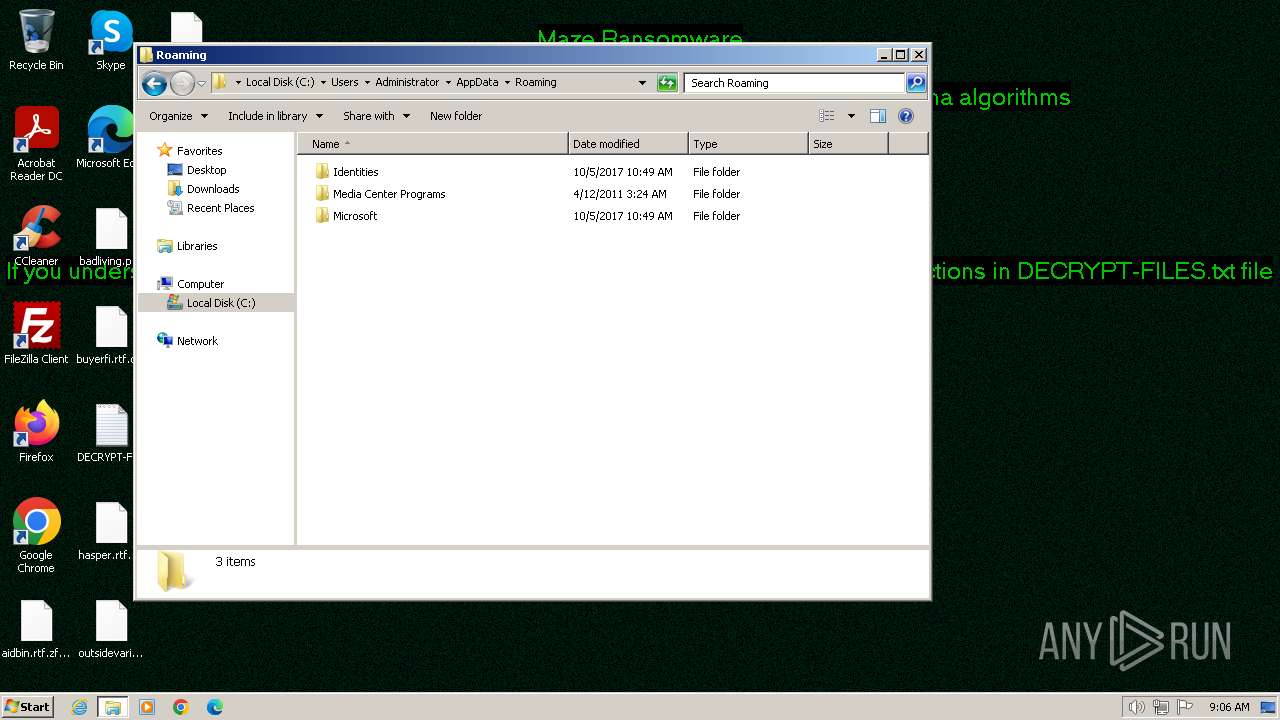Screen dimensions: 1280x720
Task: Select the buyerfi.rtf desktop file
Action: pos(106,334)
